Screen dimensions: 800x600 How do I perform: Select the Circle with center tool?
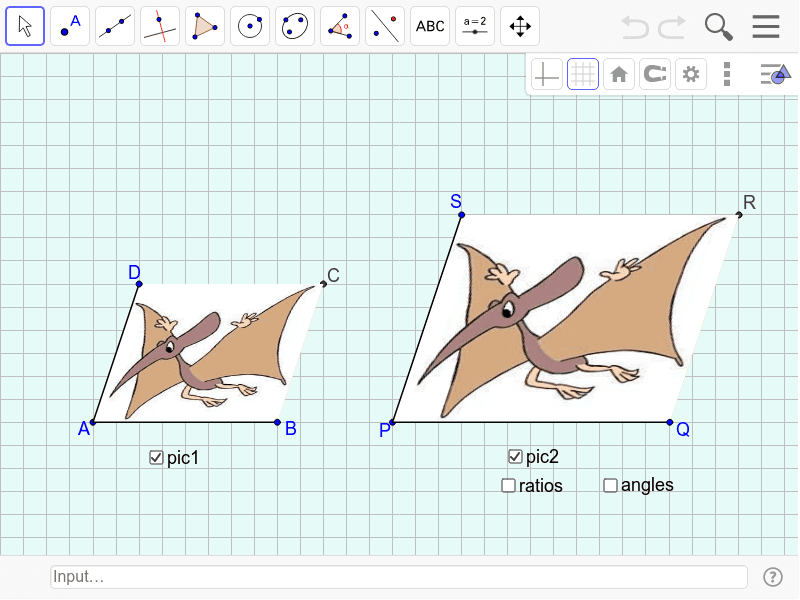point(250,26)
